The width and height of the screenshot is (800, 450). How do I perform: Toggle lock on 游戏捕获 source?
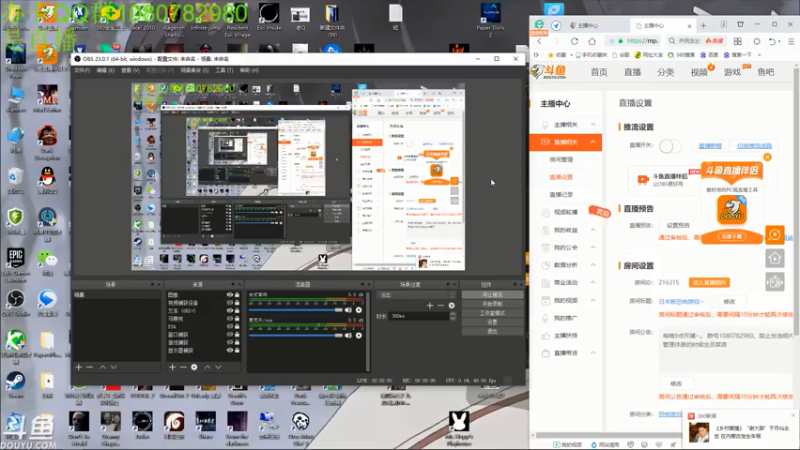237,342
